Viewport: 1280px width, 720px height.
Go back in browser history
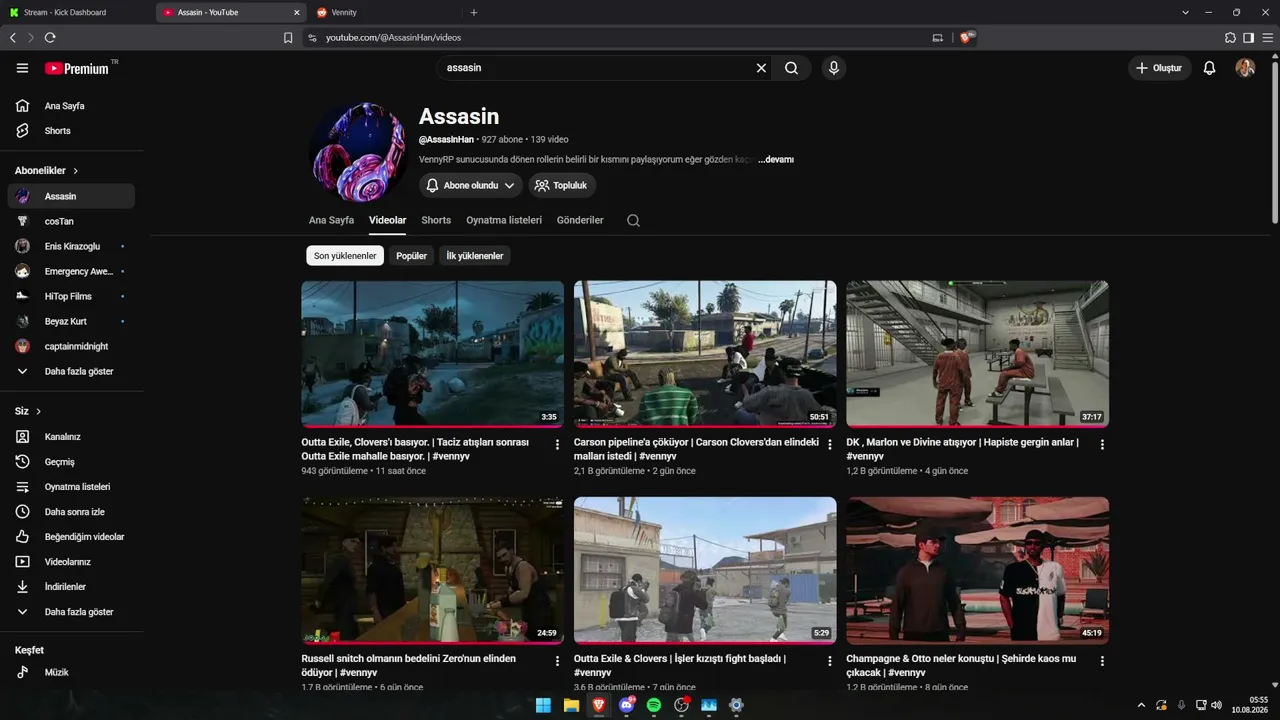point(13,37)
